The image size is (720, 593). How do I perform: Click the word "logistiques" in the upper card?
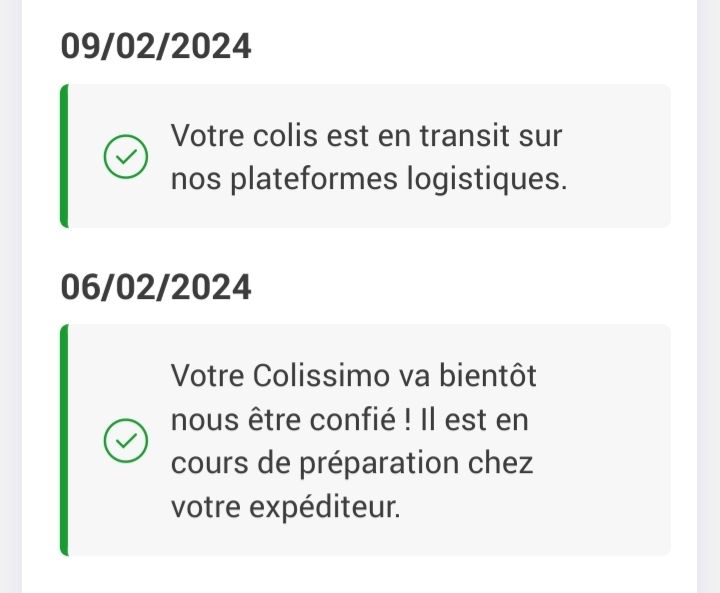click(x=487, y=180)
